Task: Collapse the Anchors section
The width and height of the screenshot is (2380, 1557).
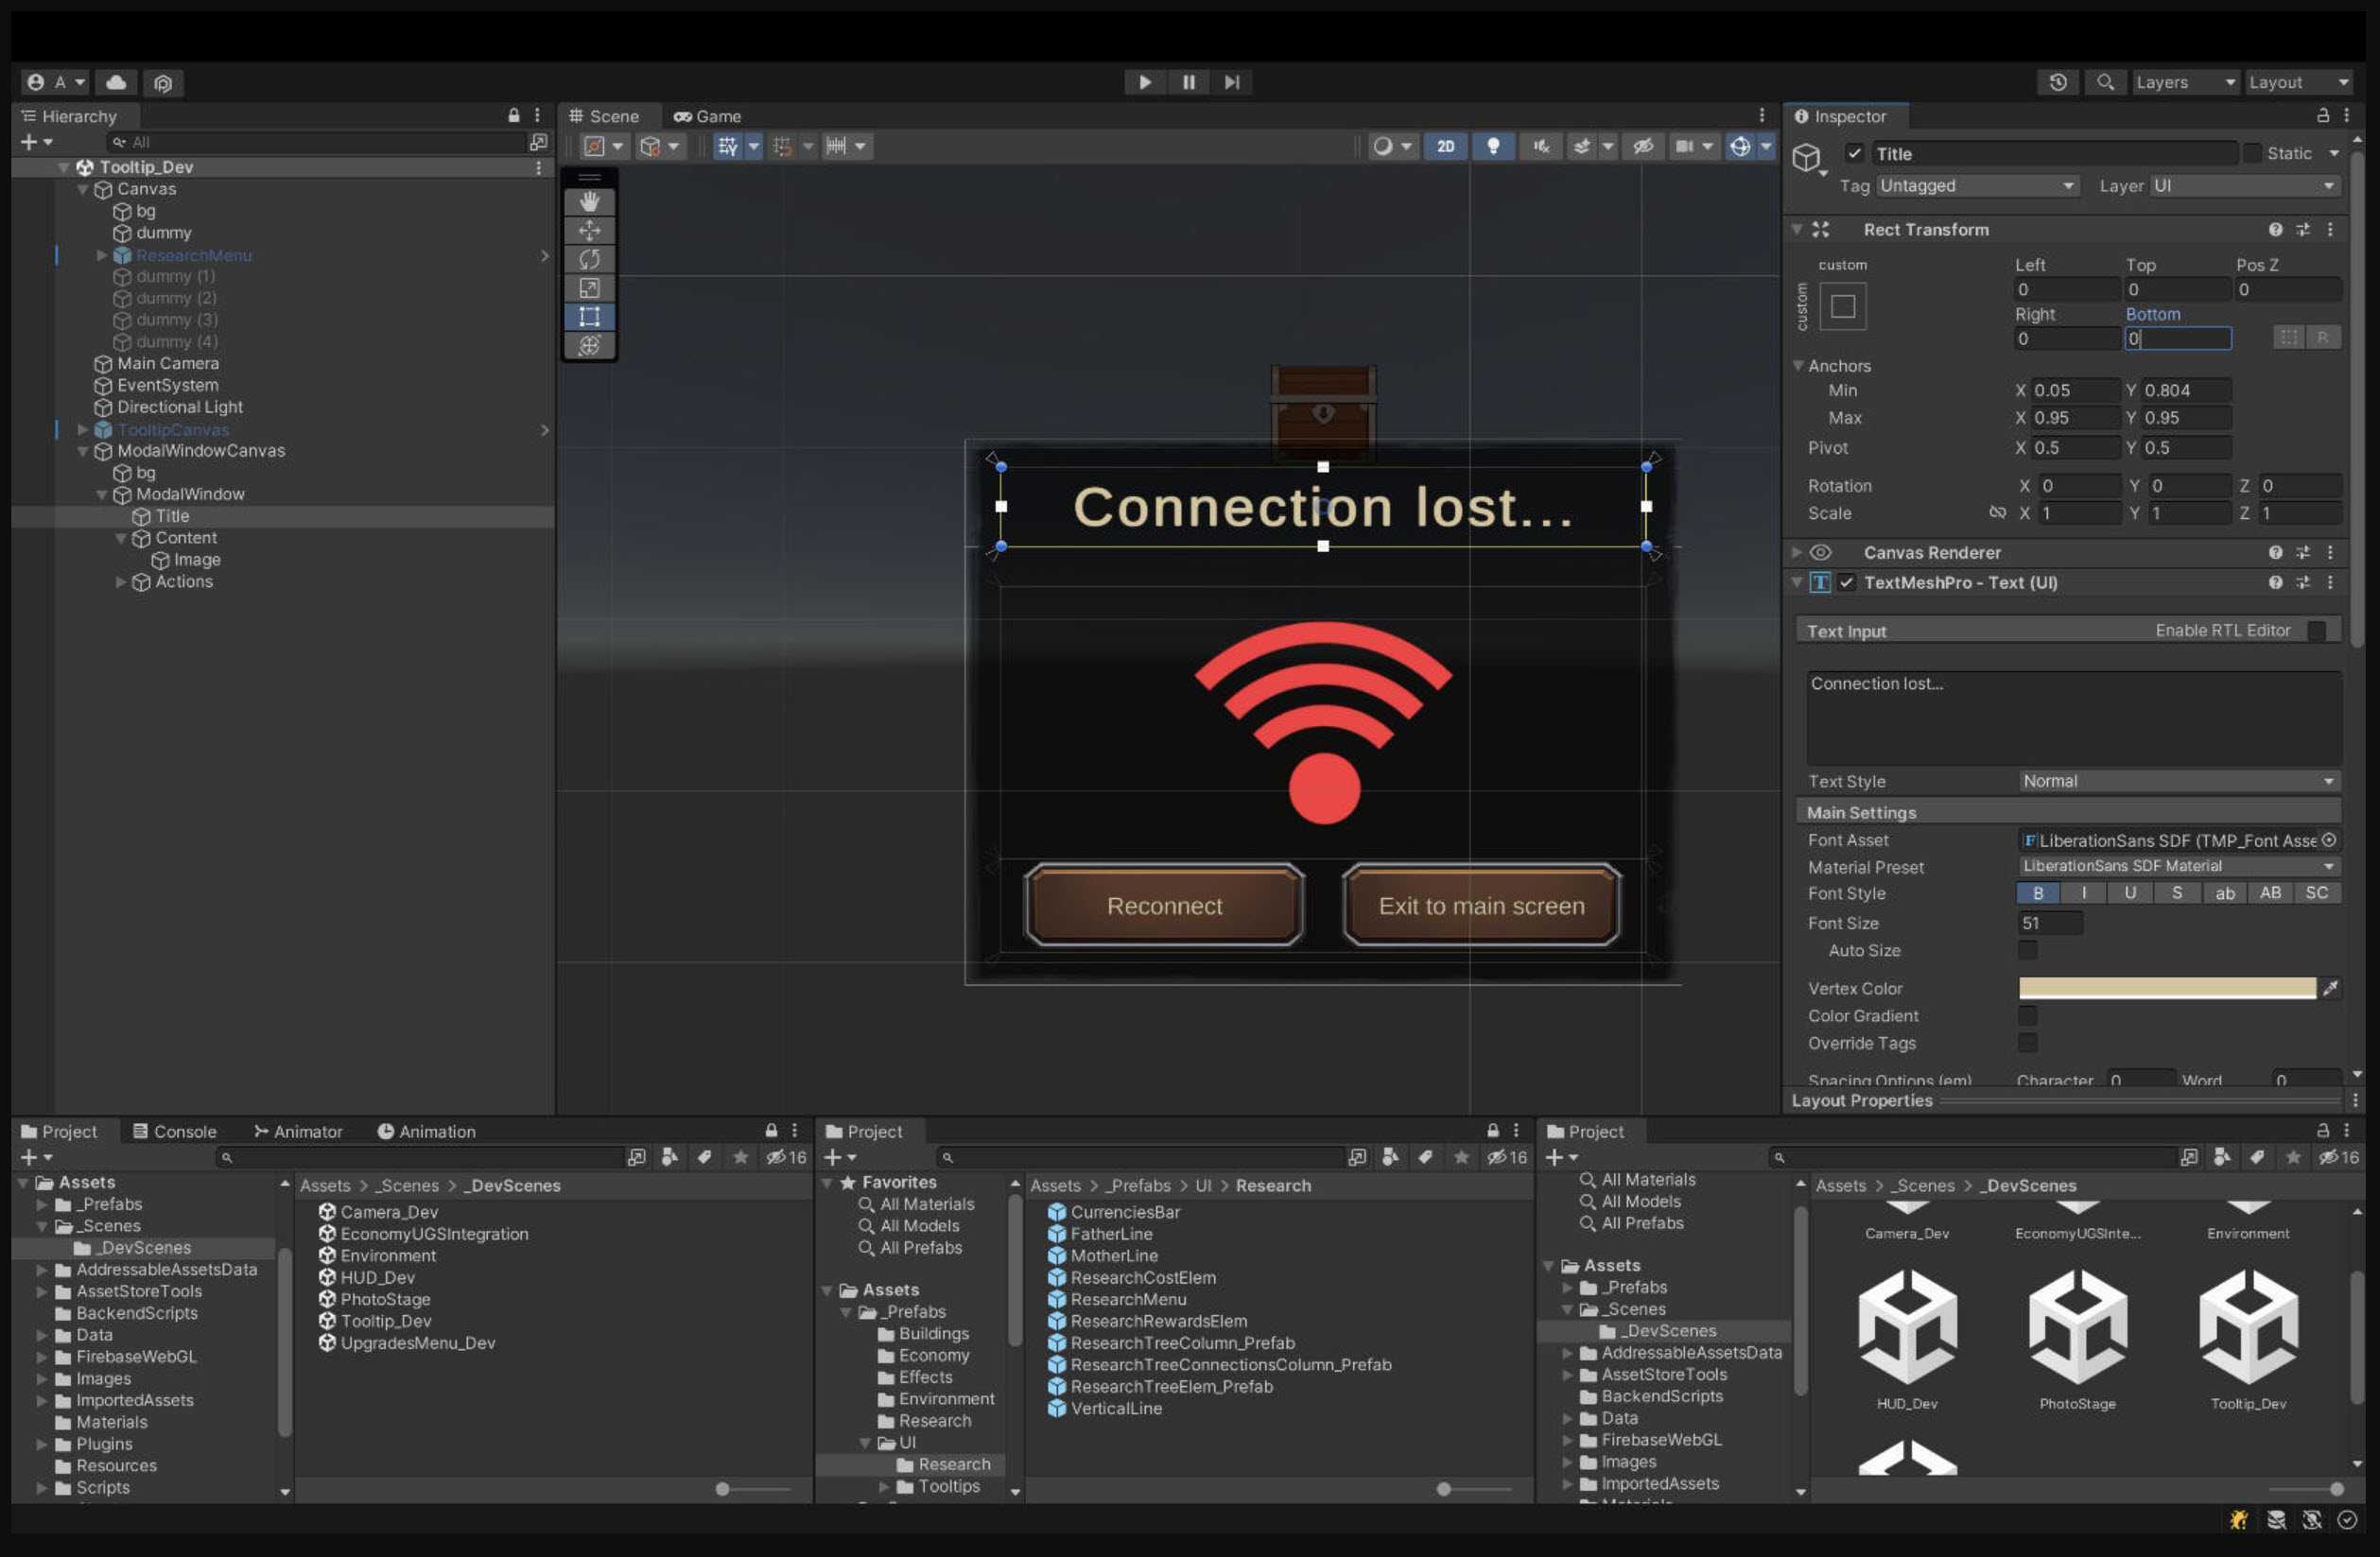Action: tap(1798, 366)
